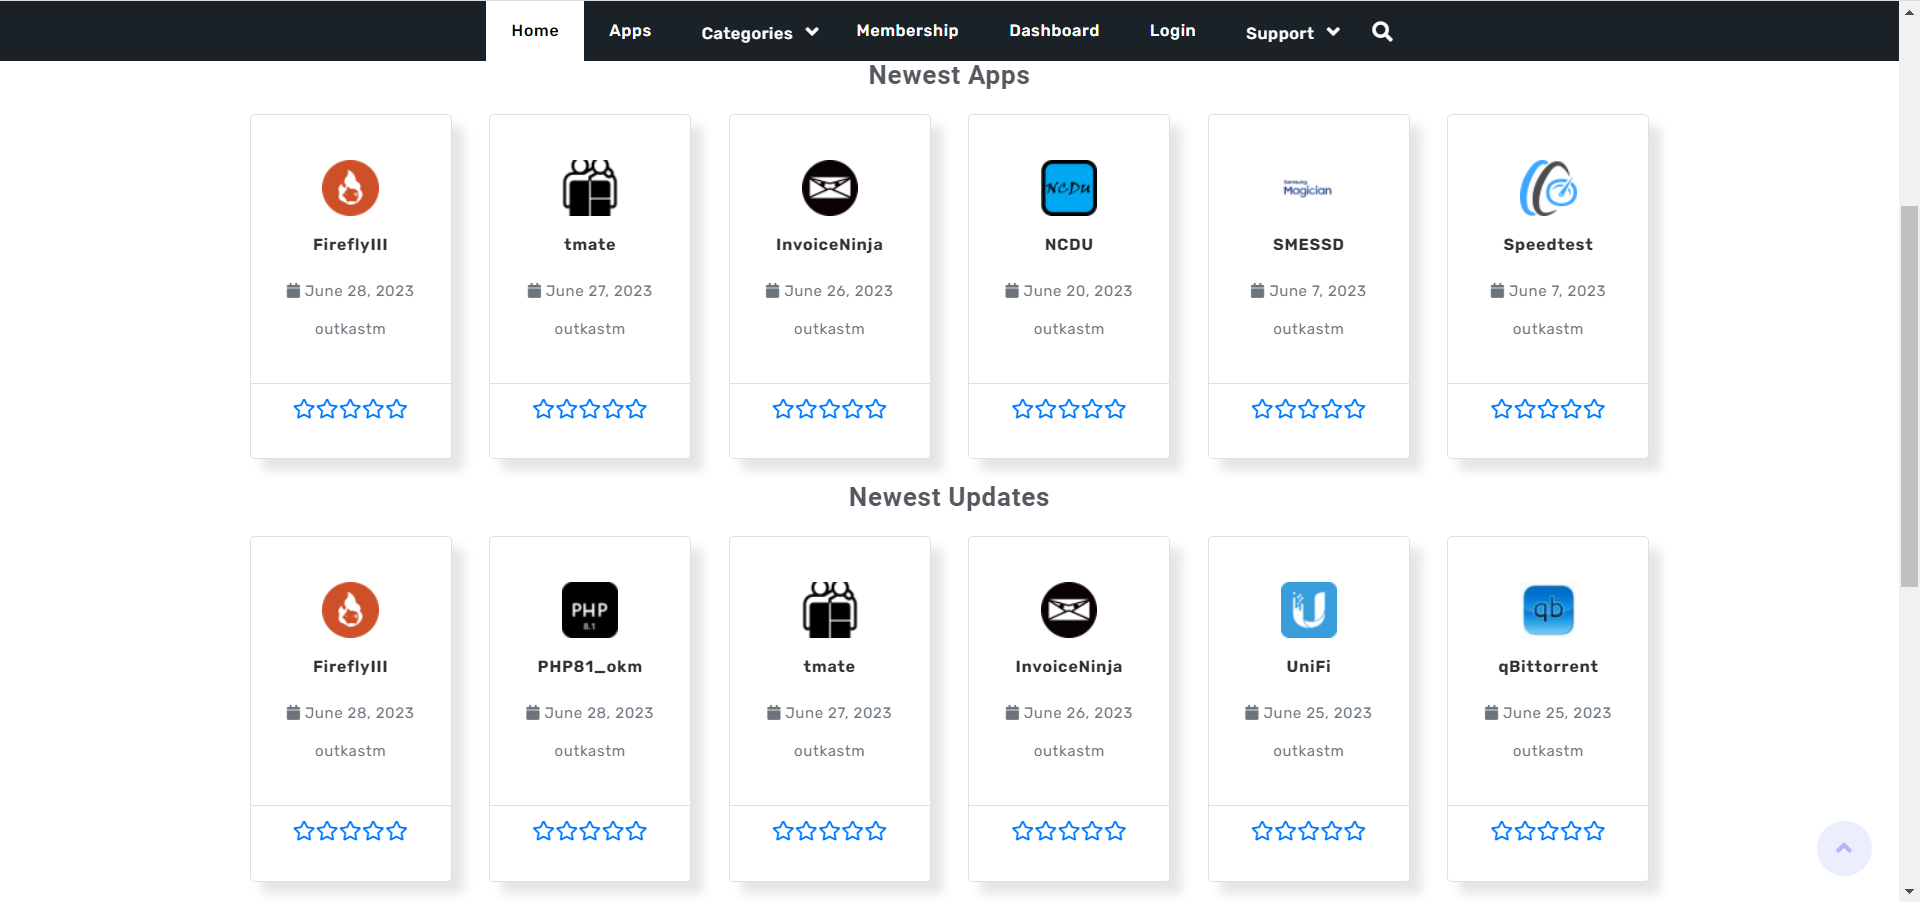The width and height of the screenshot is (1920, 902).
Task: Click June 25, 2023 date on UniFi
Action: coord(1318,713)
